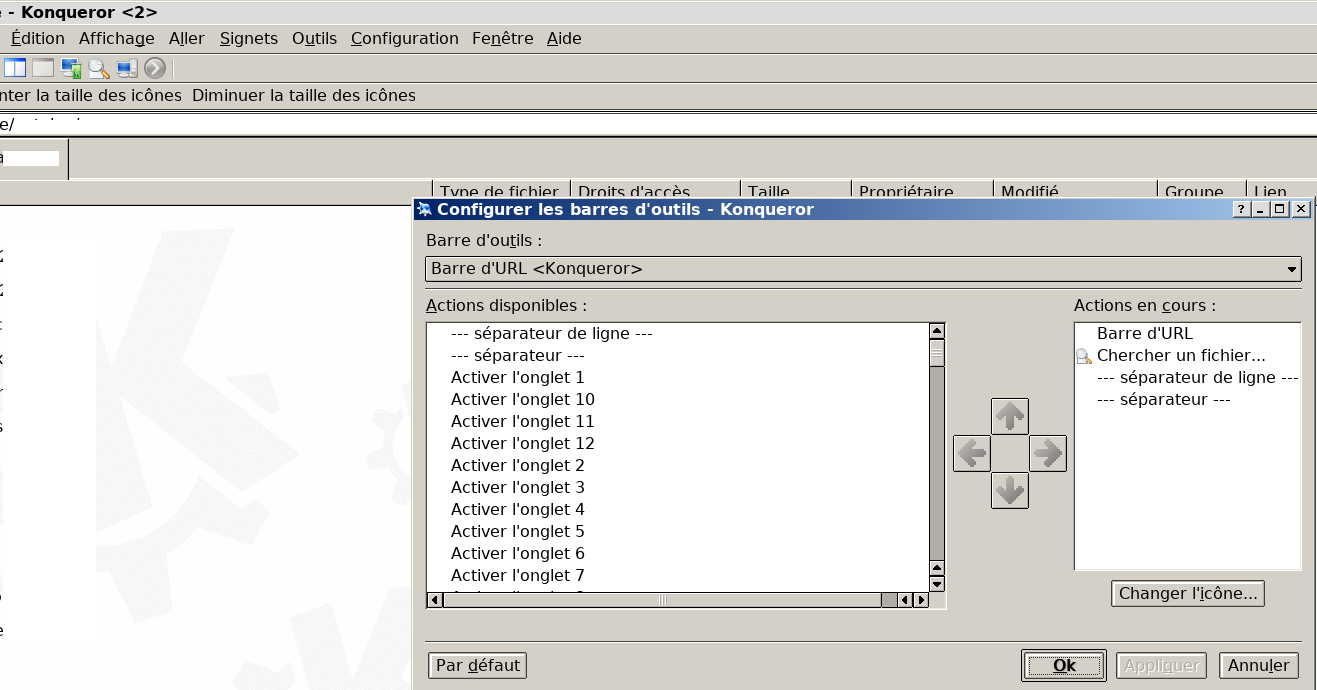Remove action using the left arrow button
This screenshot has height=690, width=1317.
[972, 453]
